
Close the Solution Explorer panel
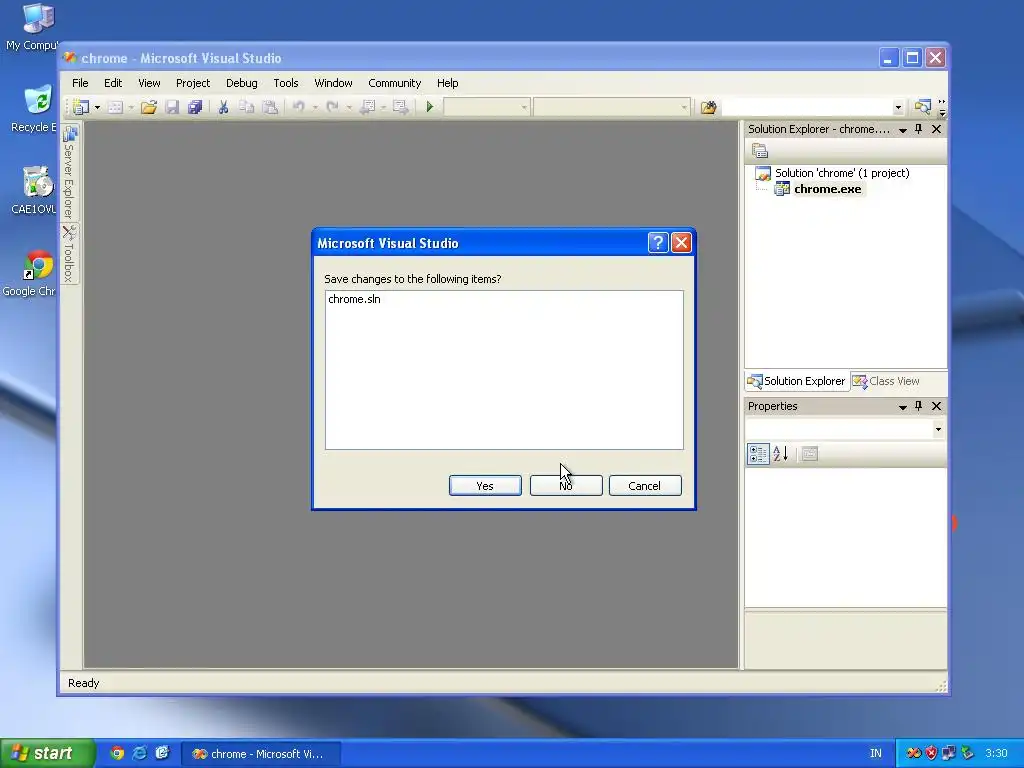click(936, 129)
